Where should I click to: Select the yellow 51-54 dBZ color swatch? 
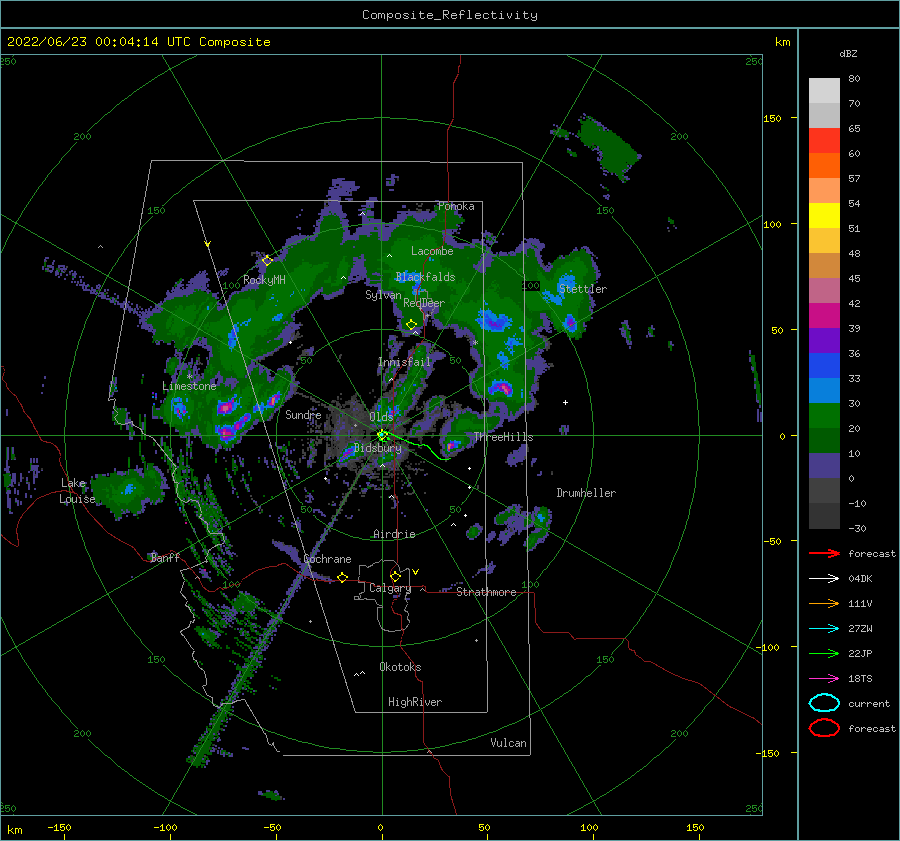824,216
